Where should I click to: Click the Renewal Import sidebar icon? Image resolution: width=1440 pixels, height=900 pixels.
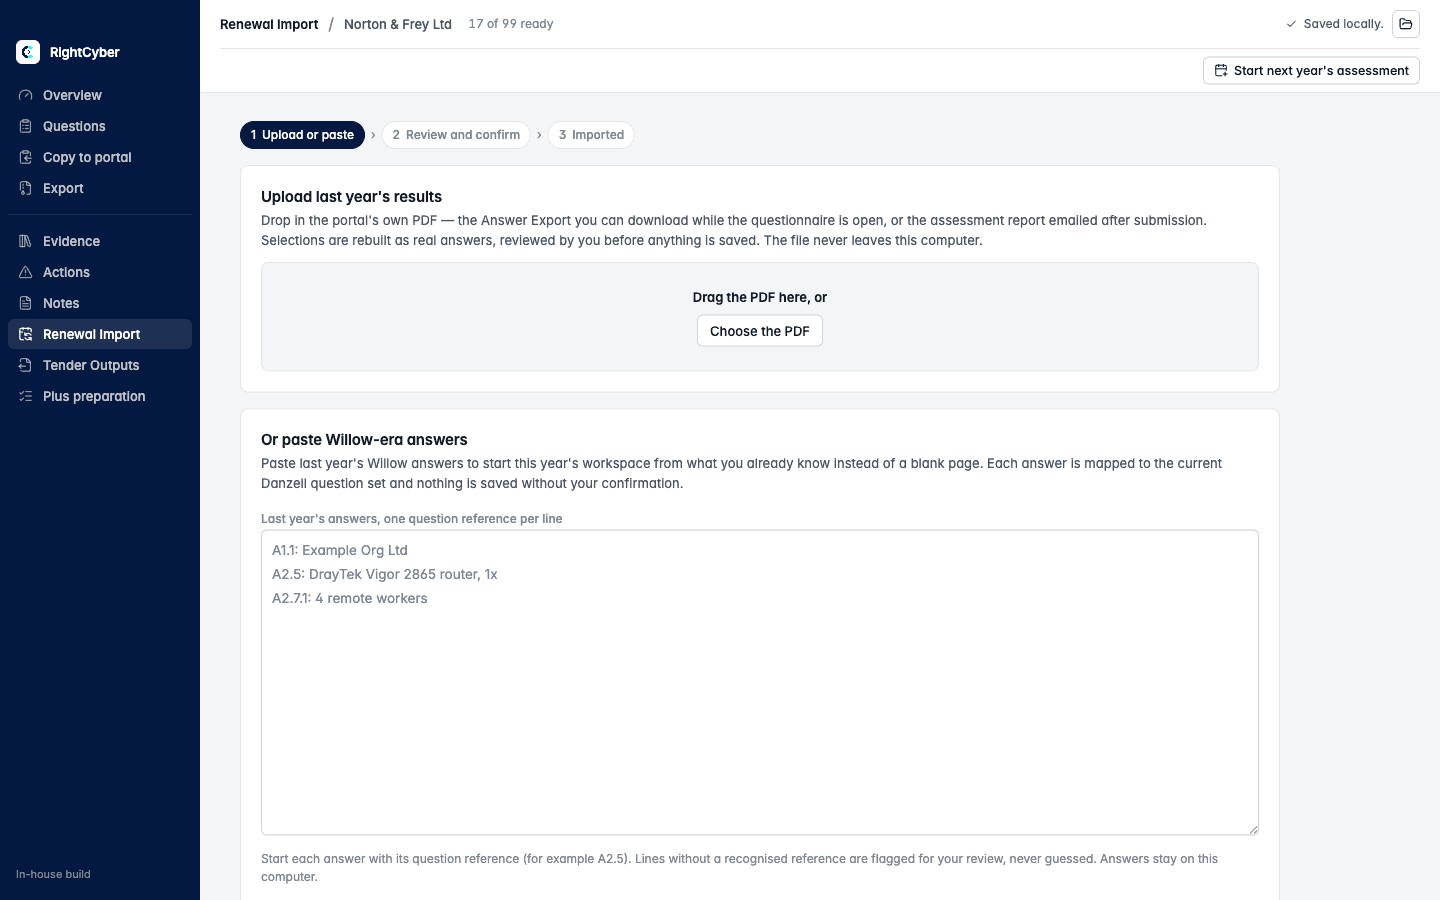[x=26, y=334]
